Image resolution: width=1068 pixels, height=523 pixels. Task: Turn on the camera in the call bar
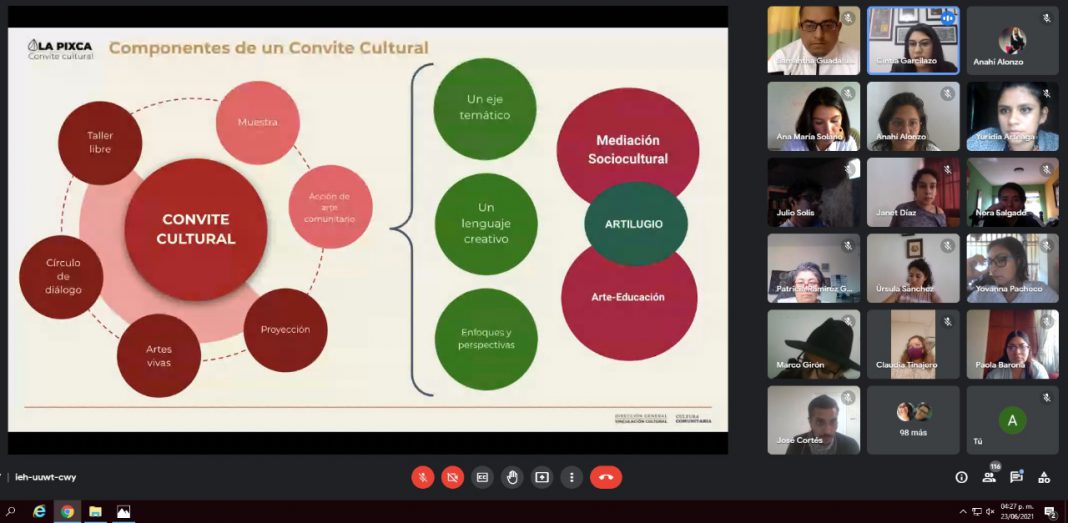(x=452, y=477)
